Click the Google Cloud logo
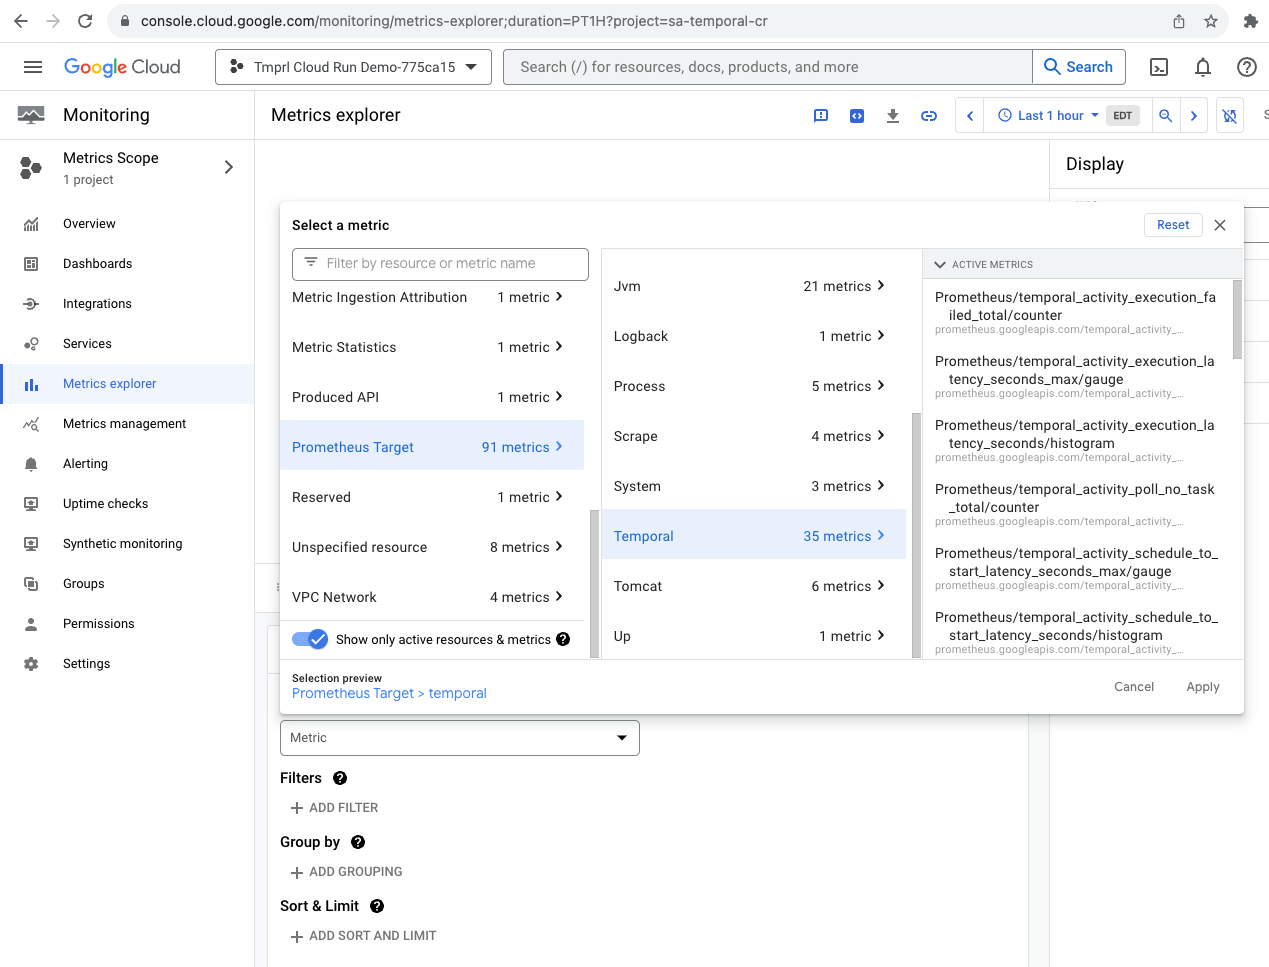 click(x=122, y=67)
